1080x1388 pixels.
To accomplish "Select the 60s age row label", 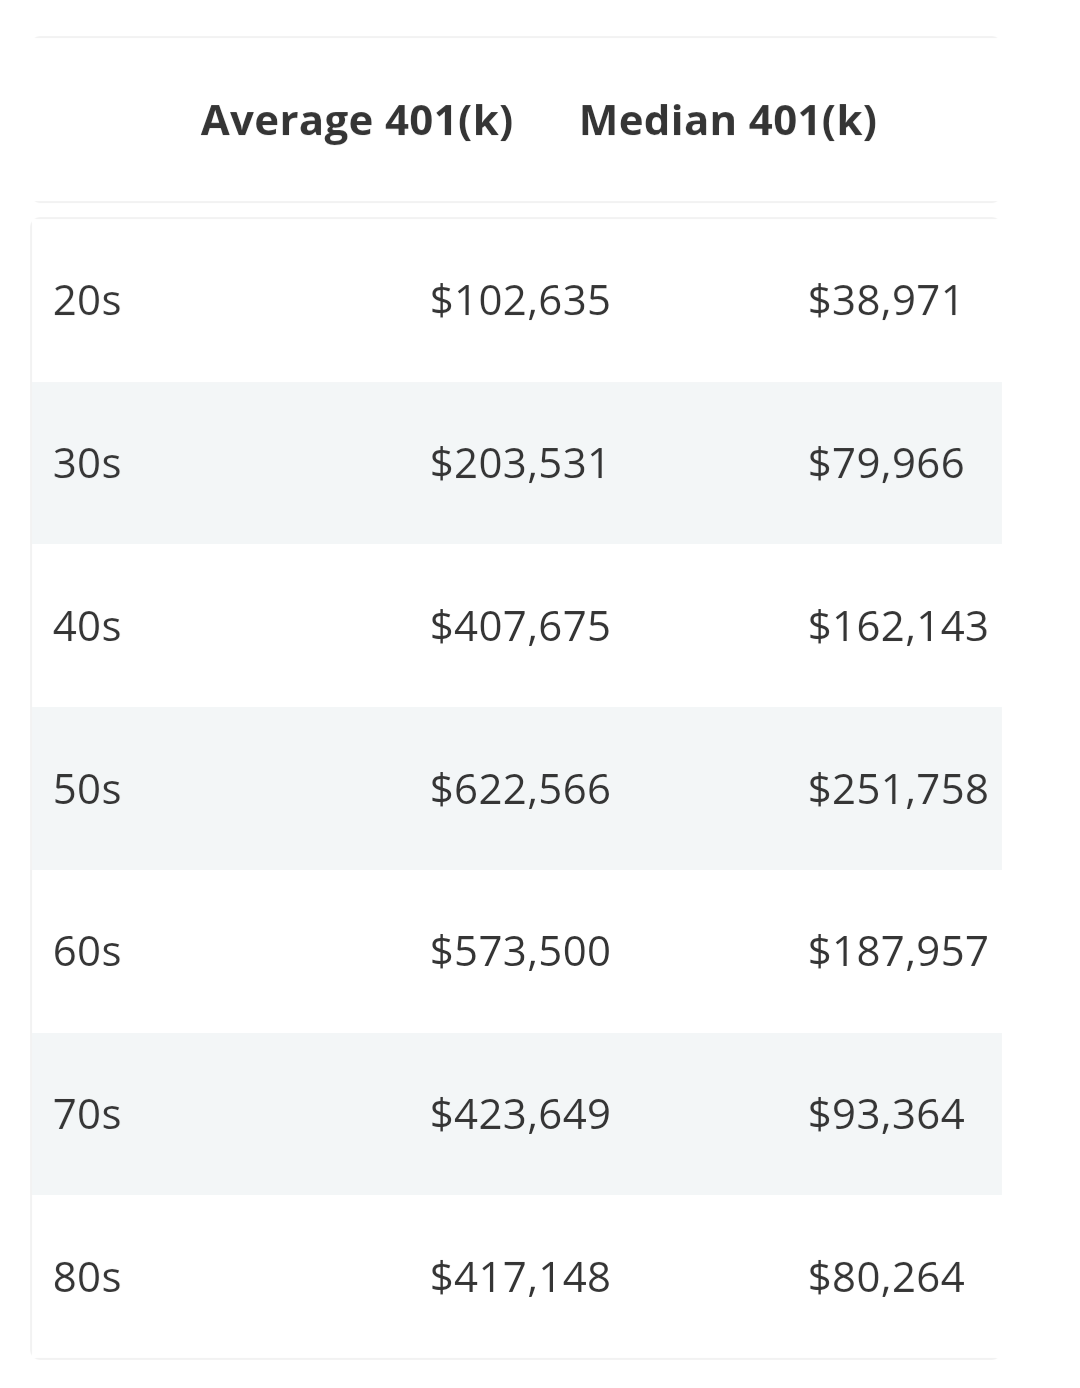I will click(x=87, y=952).
